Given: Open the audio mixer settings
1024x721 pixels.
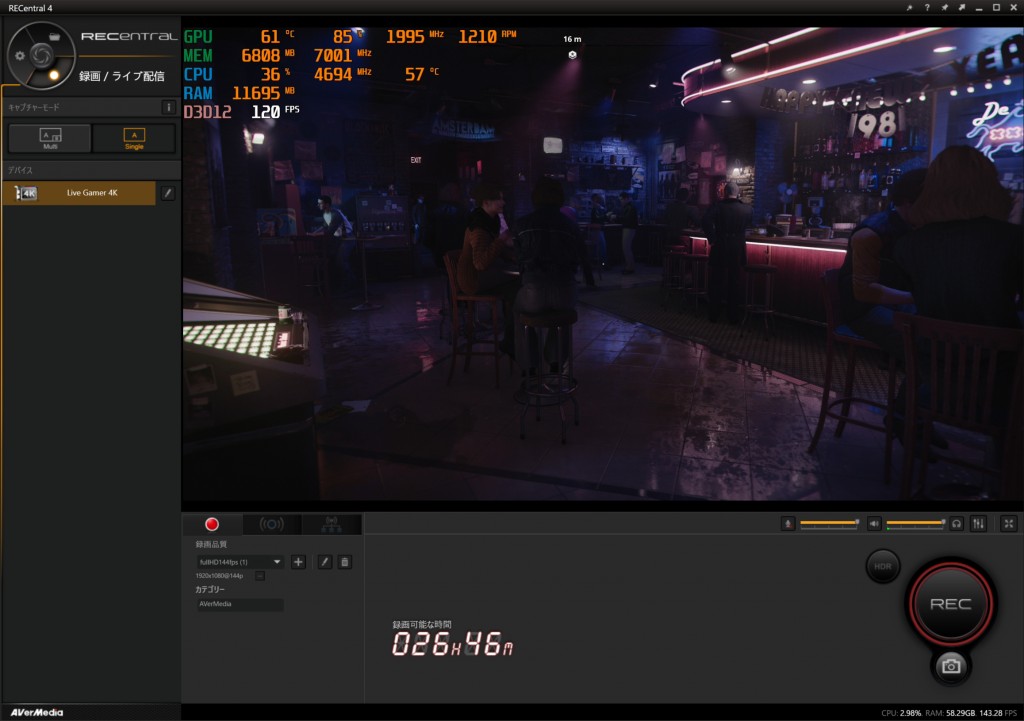Looking at the screenshot, I should pos(978,523).
